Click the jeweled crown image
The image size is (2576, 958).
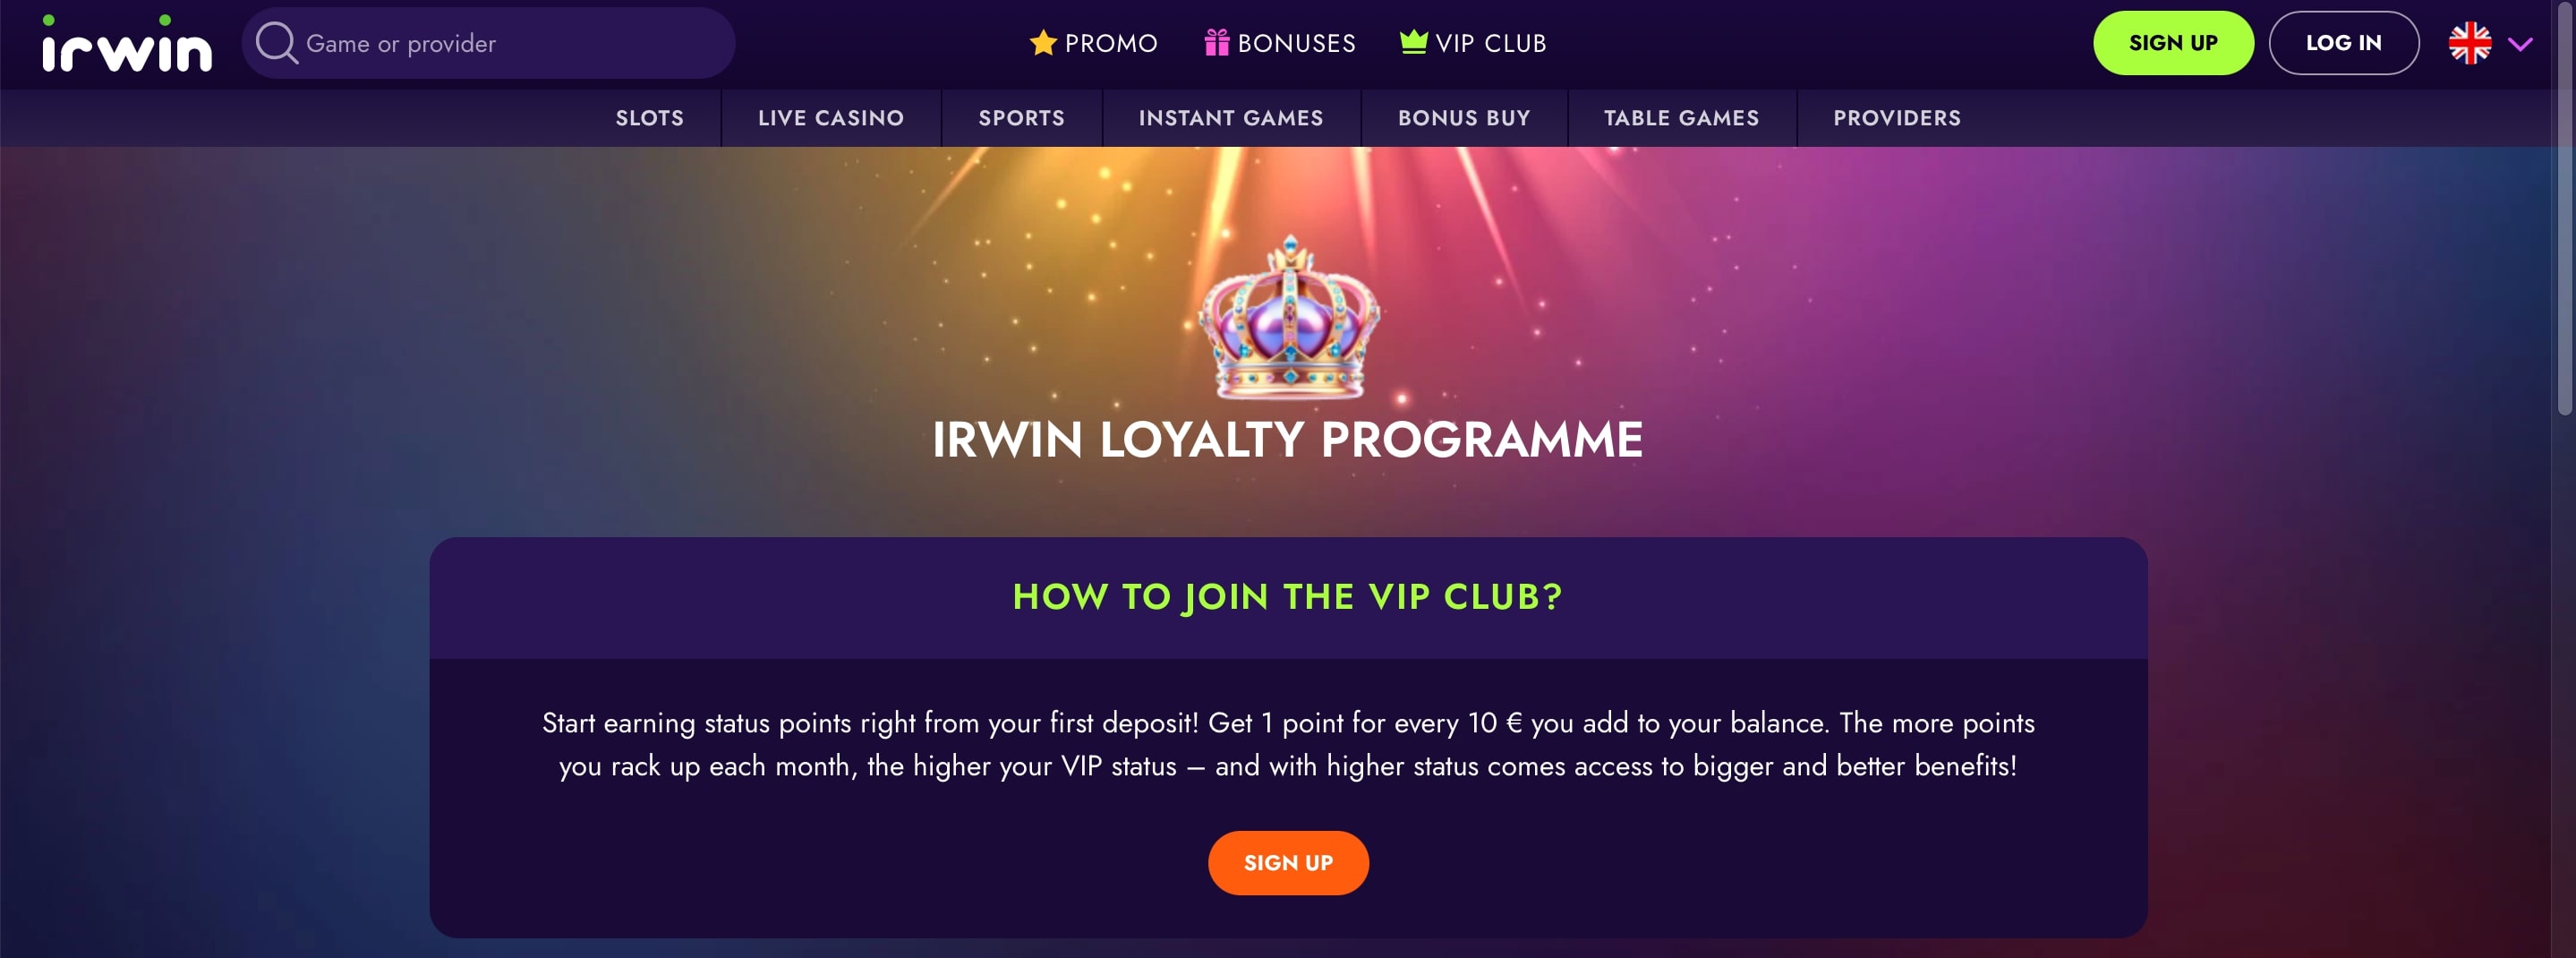(1289, 318)
